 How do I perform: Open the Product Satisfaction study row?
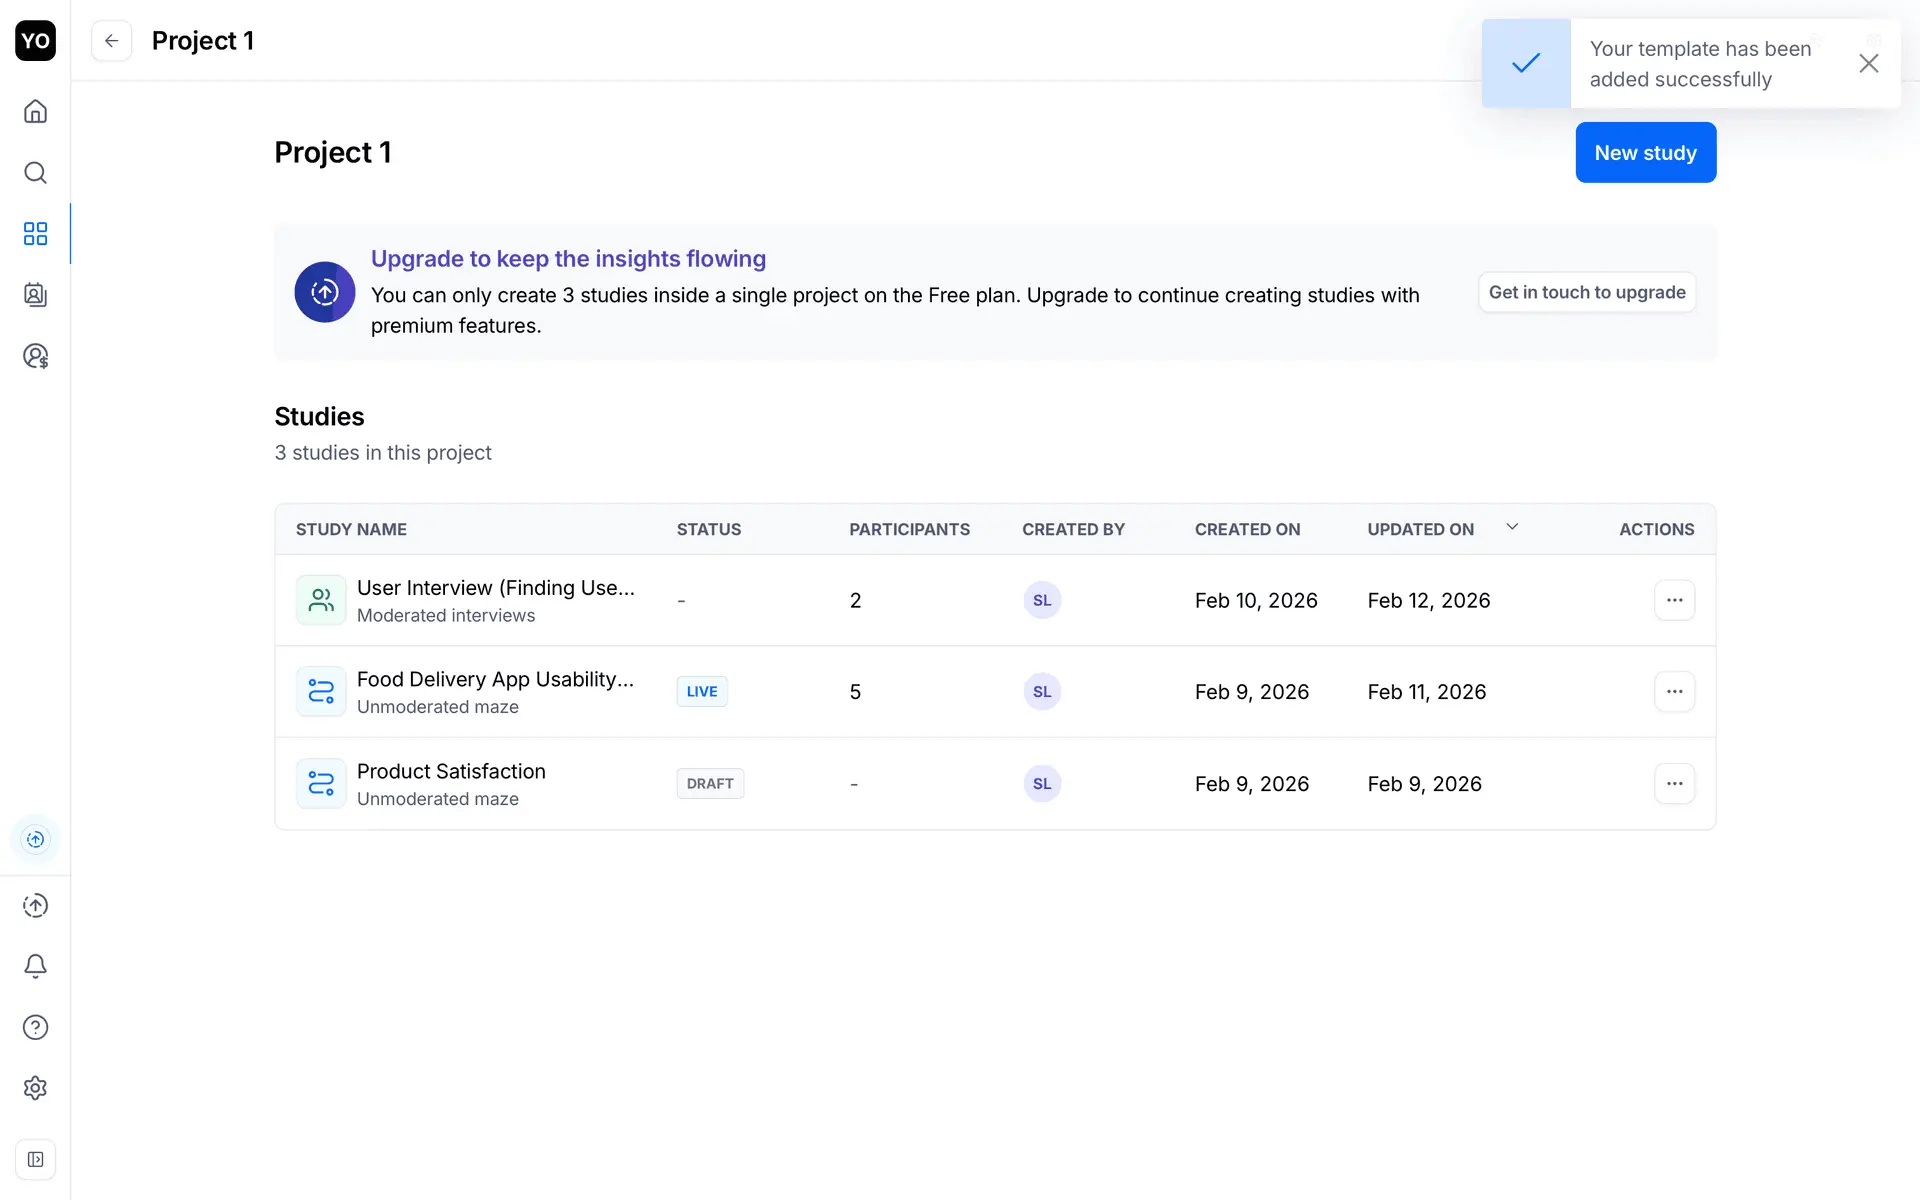[451, 772]
